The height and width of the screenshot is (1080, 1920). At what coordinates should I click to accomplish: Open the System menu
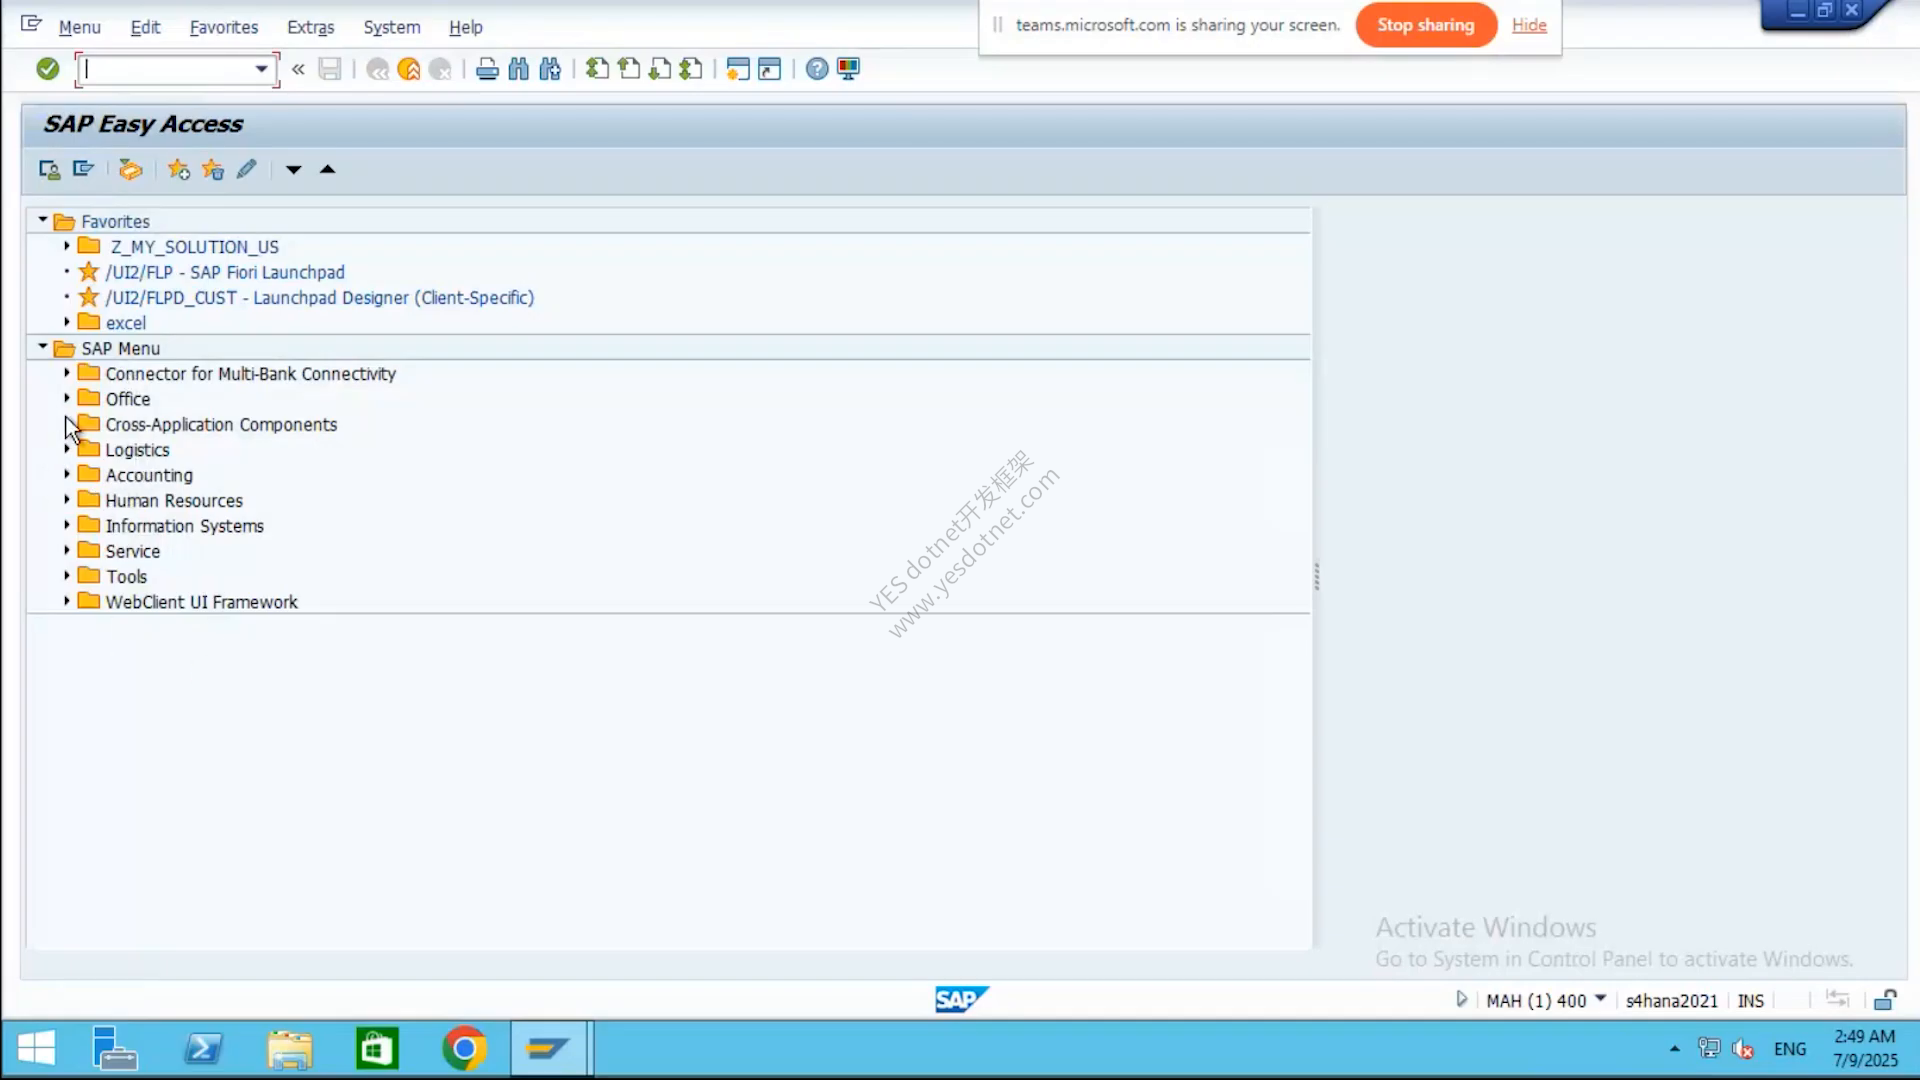(392, 27)
